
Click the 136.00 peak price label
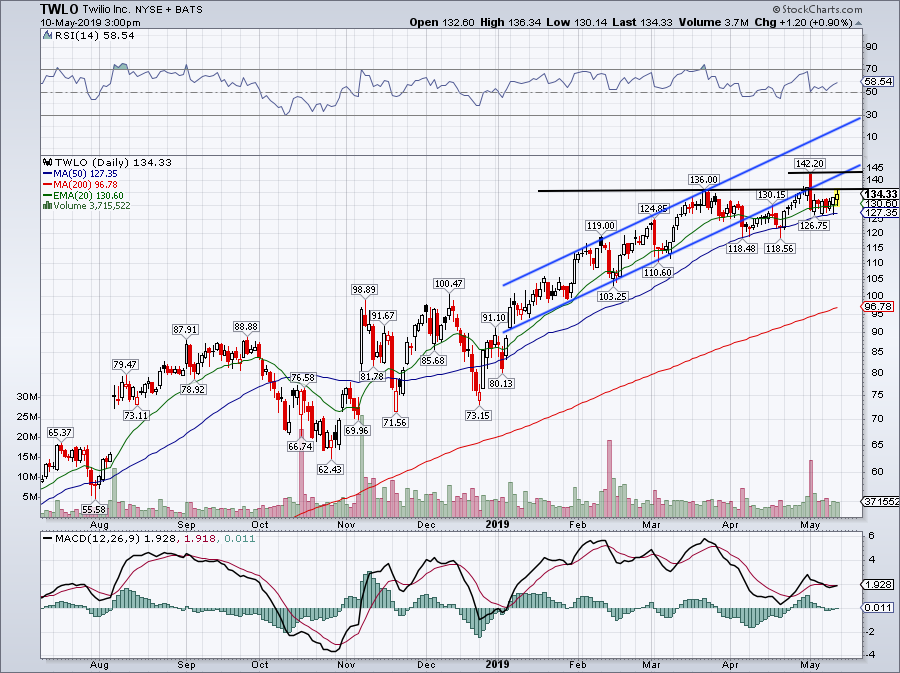point(704,180)
